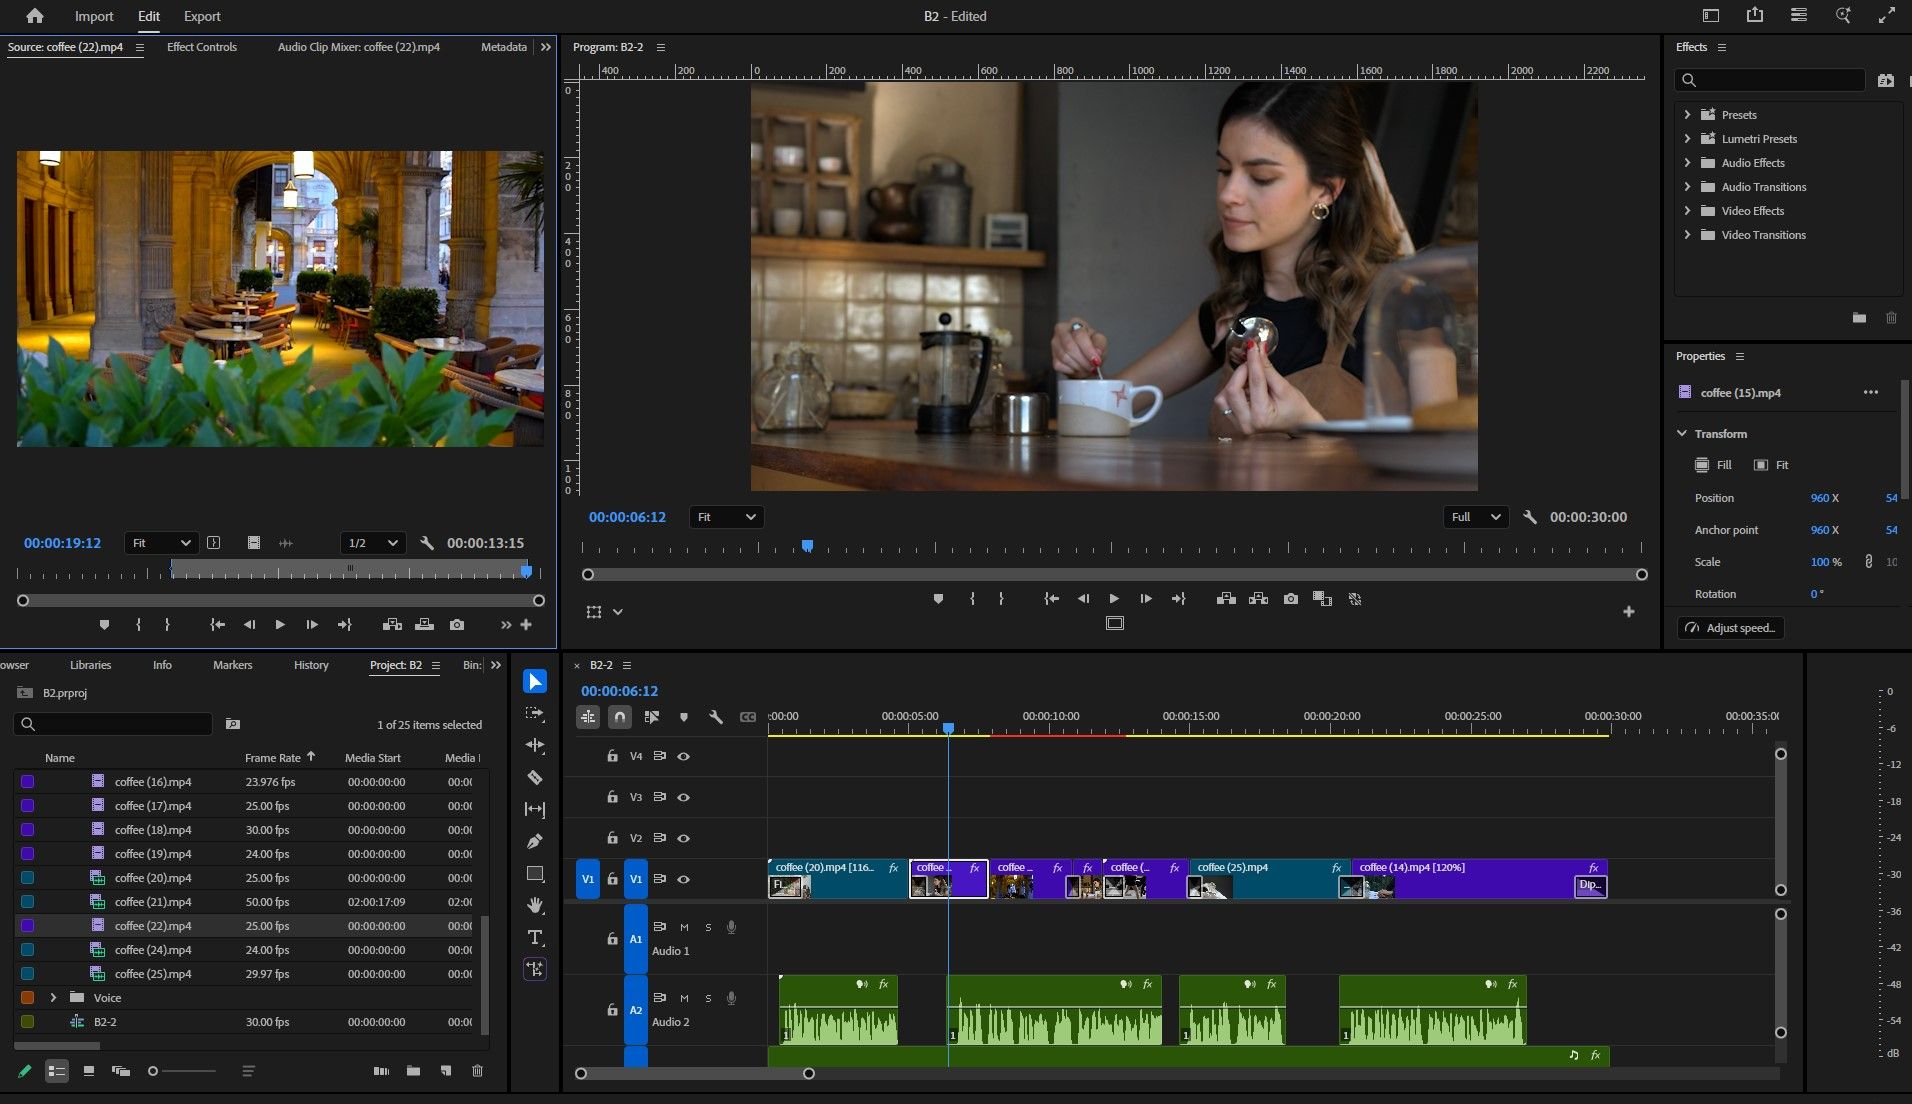Image resolution: width=1912 pixels, height=1104 pixels.
Task: Select the Type tool
Action: (535, 937)
